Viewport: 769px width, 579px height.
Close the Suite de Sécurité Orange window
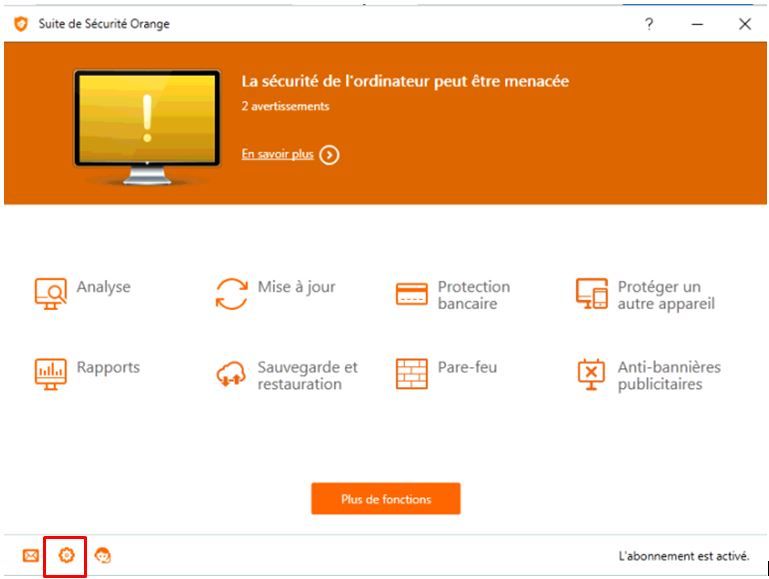[x=744, y=24]
